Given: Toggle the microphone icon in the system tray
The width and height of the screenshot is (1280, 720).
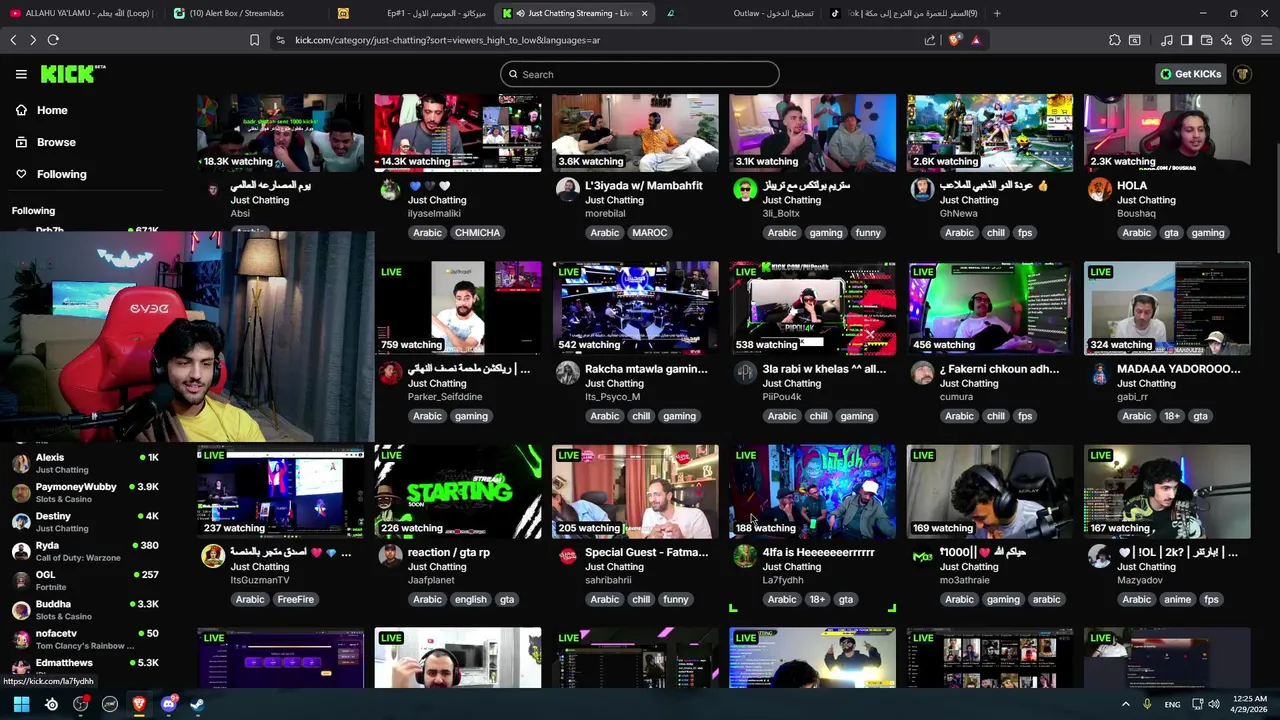Looking at the screenshot, I should pos(1147,704).
